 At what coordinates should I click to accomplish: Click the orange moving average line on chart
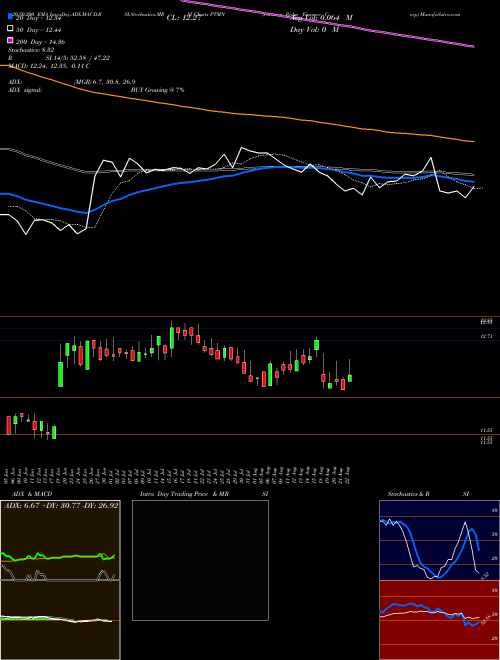pyautogui.click(x=236, y=113)
